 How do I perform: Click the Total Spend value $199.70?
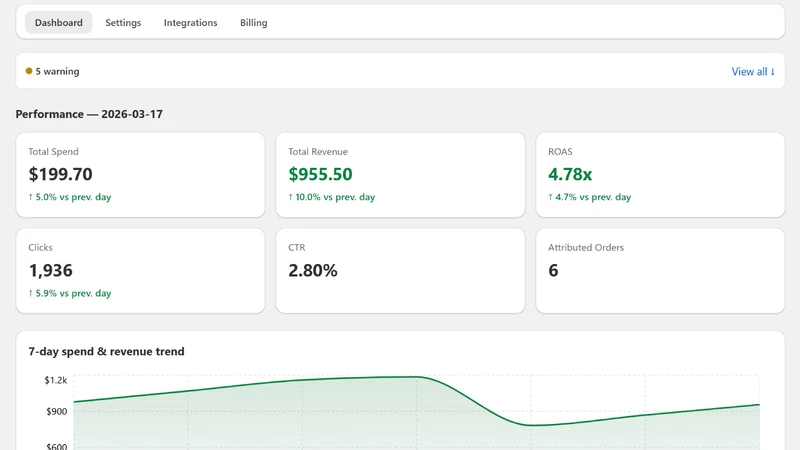[x=60, y=174]
